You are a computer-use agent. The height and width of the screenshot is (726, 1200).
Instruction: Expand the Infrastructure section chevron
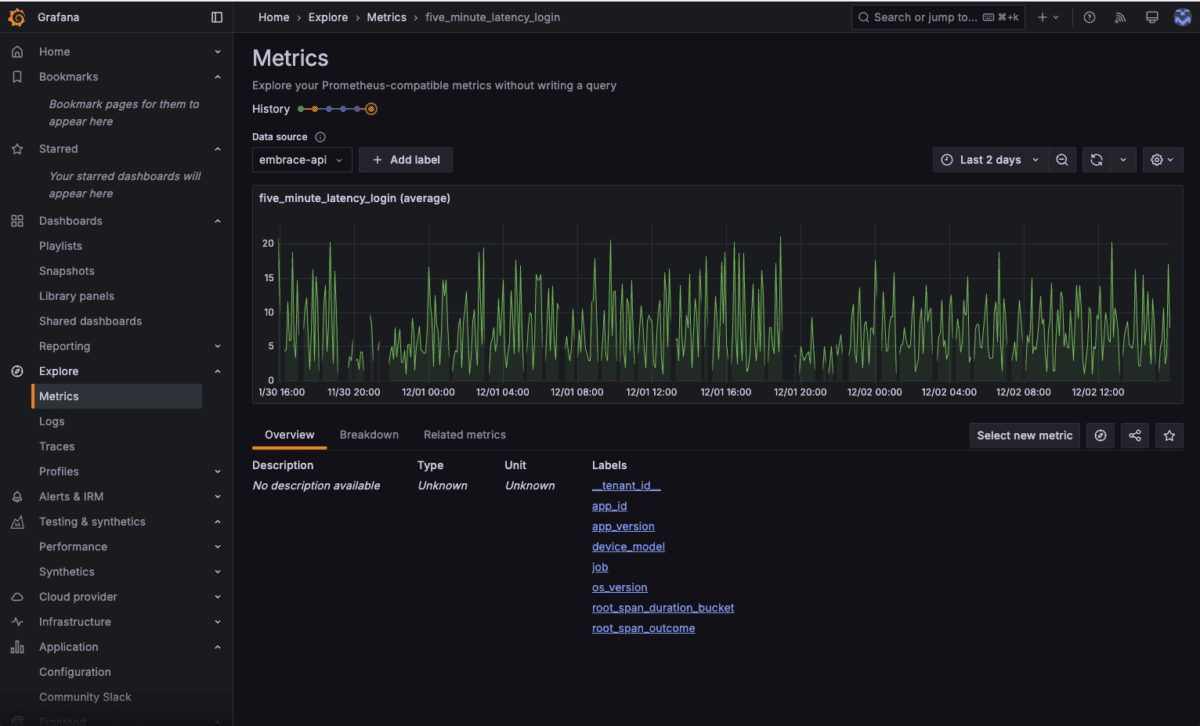pyautogui.click(x=218, y=622)
